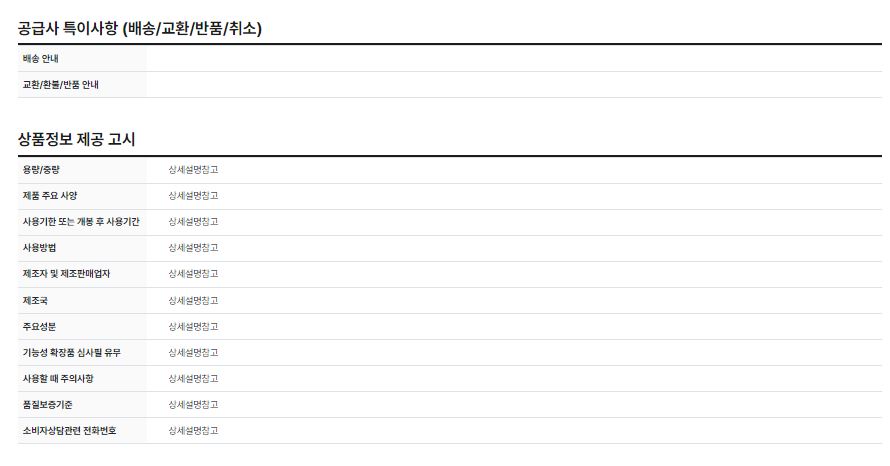Click the 제조자 및 제조판매업자 label
890x466 pixels.
click(66, 274)
